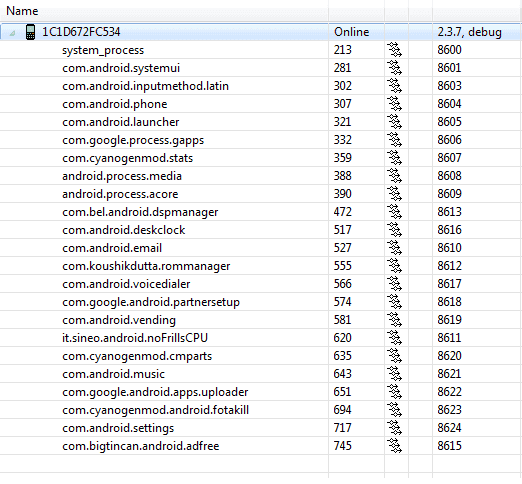
Task: Click the debug icon in com.android.music row
Action: (395, 374)
